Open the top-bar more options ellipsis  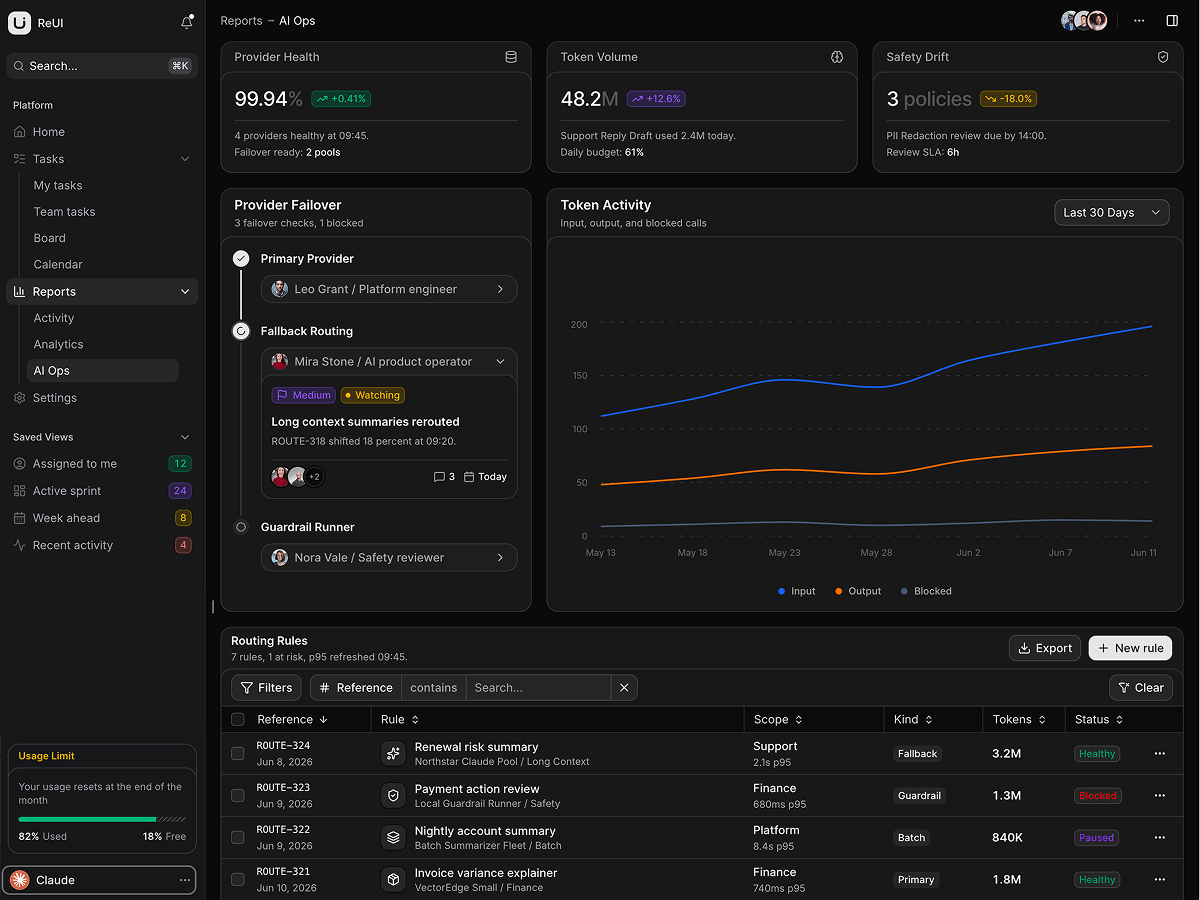[x=1139, y=20]
